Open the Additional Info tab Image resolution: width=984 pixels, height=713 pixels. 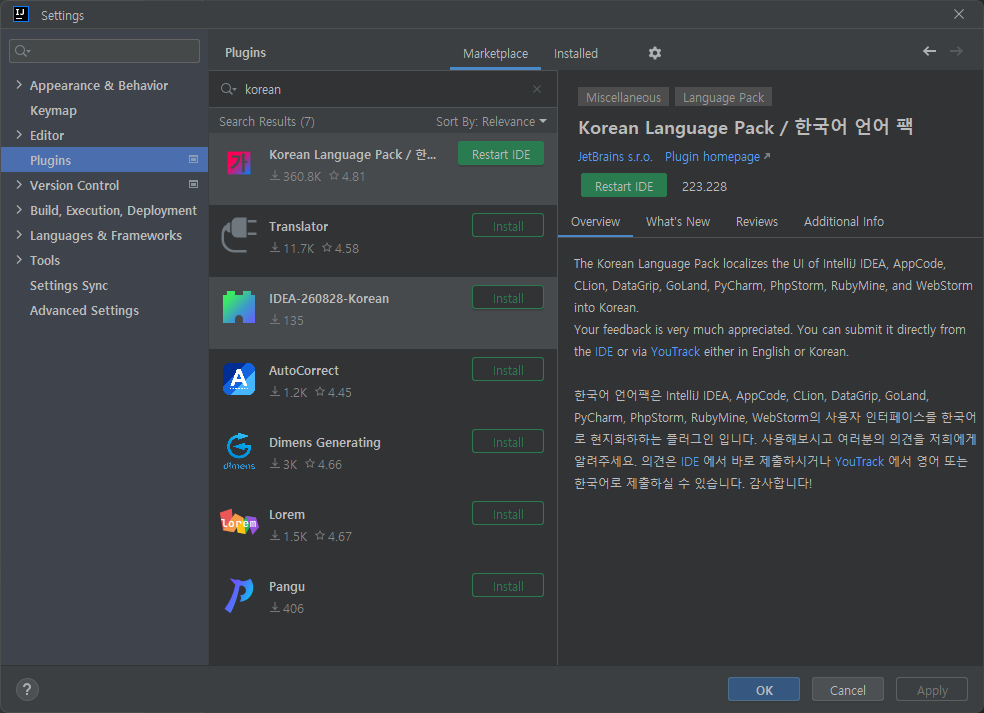[x=843, y=222]
